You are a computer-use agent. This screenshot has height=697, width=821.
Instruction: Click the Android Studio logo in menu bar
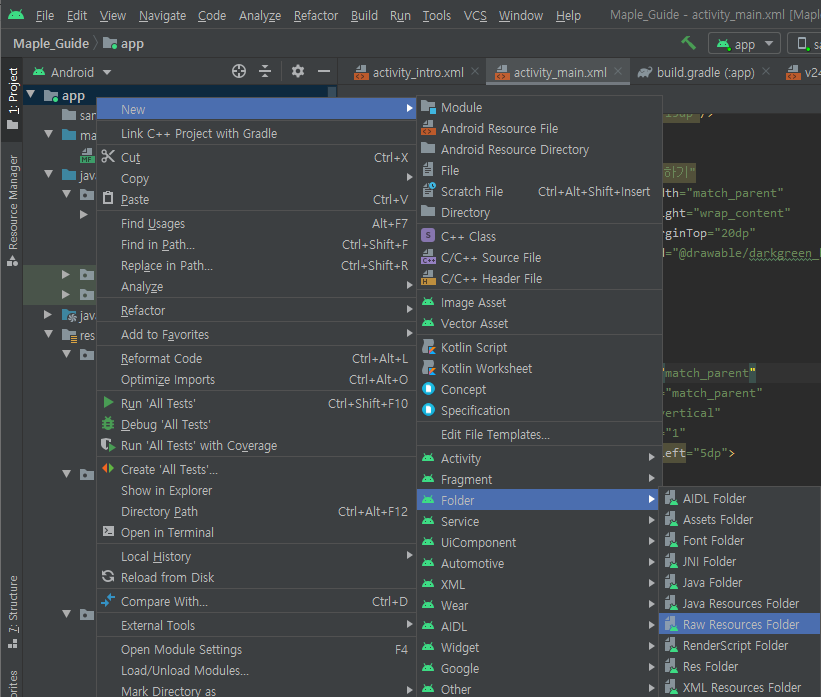point(16,15)
